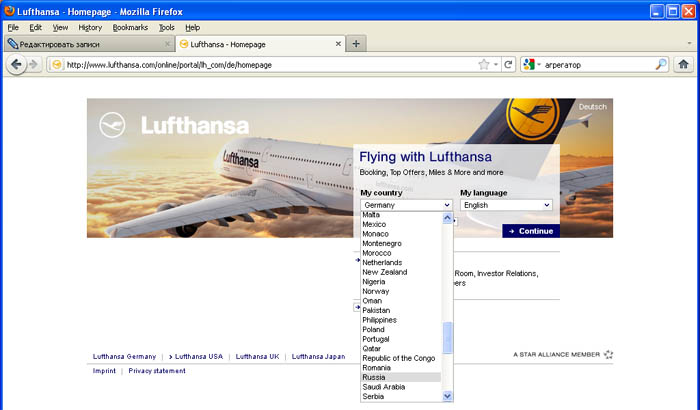Click country list scroll down arrow
The image size is (700, 410).
point(447,396)
